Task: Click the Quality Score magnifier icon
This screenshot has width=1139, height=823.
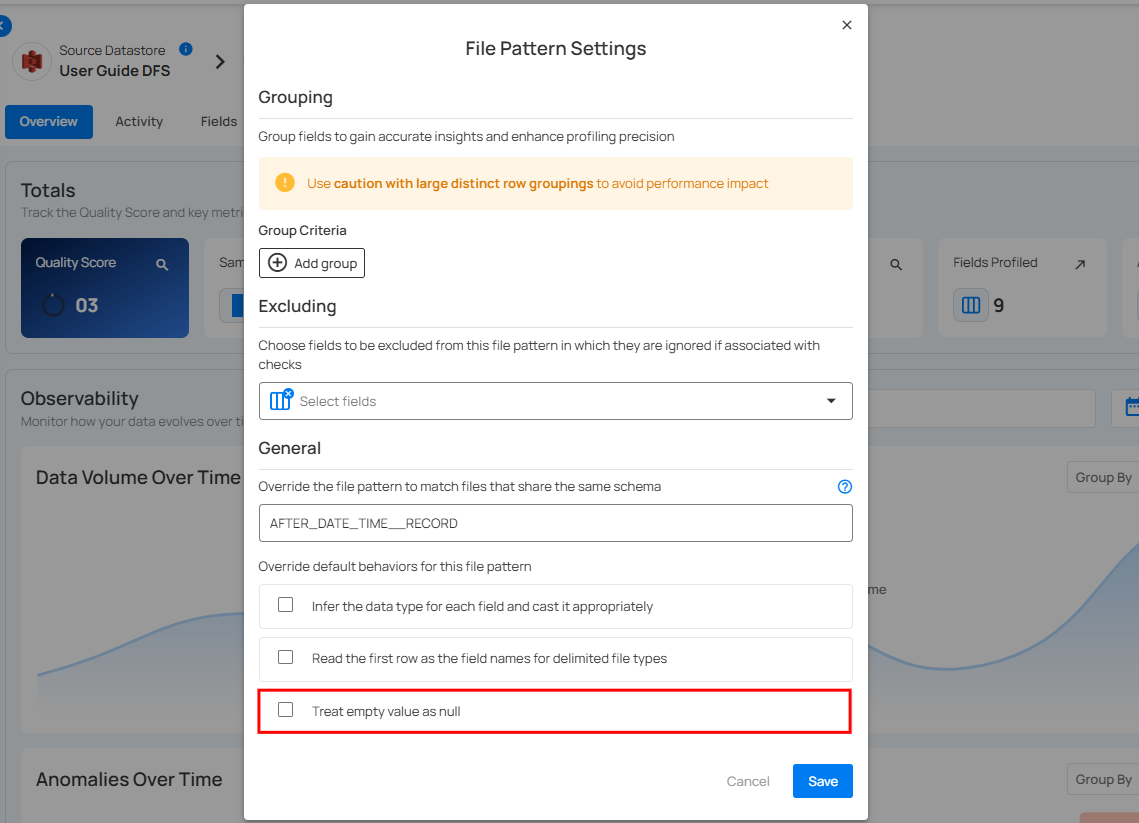Action: (x=162, y=265)
